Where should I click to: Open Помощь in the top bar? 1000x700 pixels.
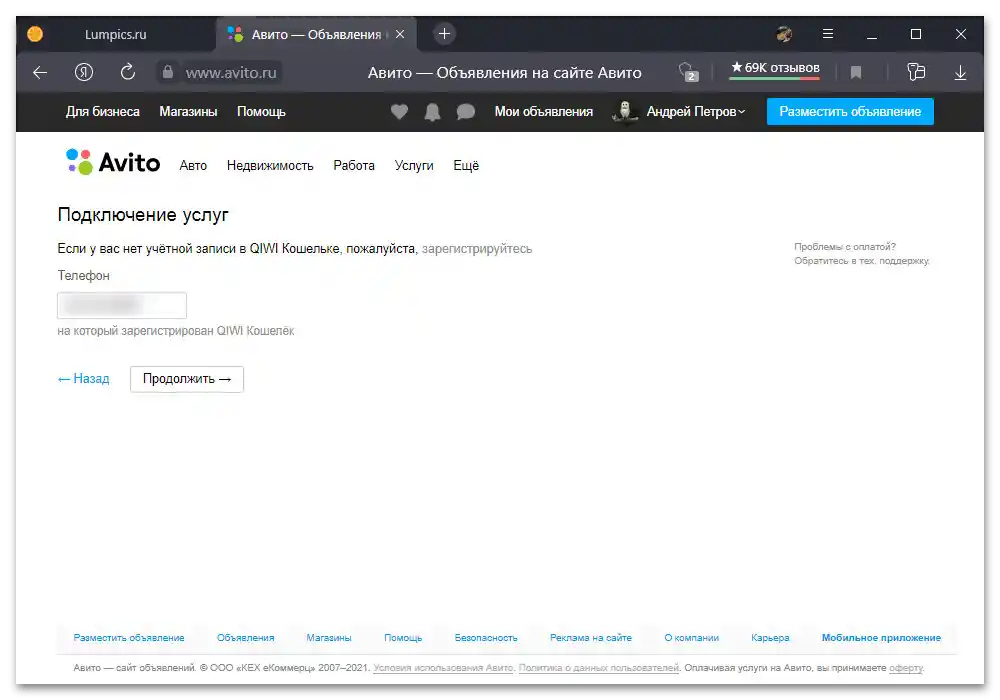[261, 112]
